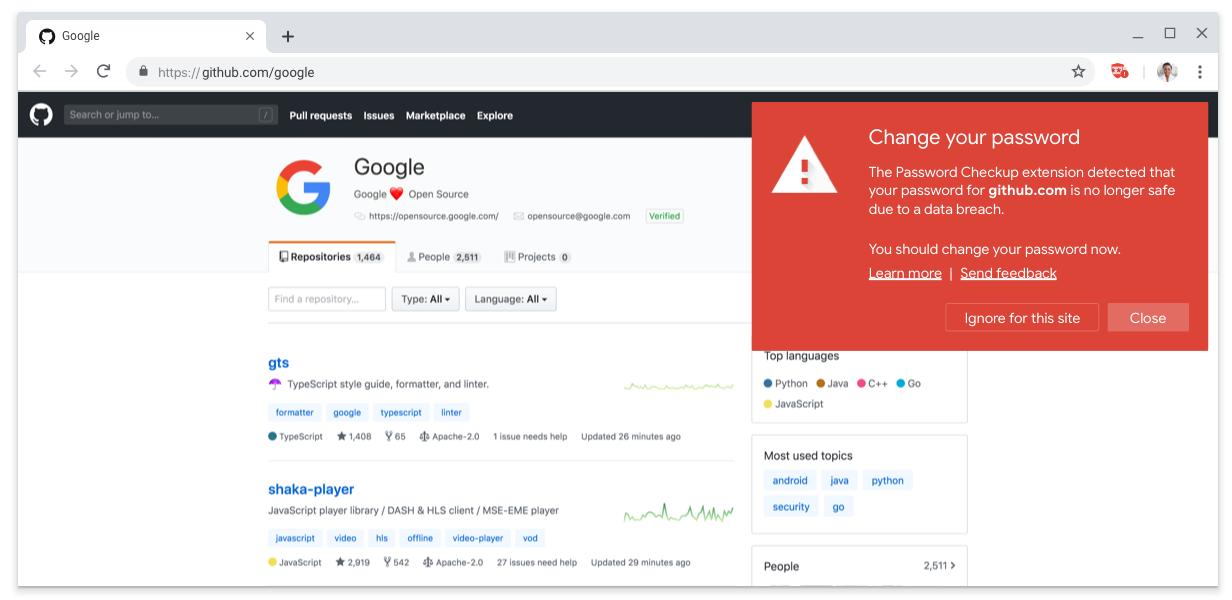Reload the page with refresh icon
Screen dimensions: 1232x600
[103, 72]
